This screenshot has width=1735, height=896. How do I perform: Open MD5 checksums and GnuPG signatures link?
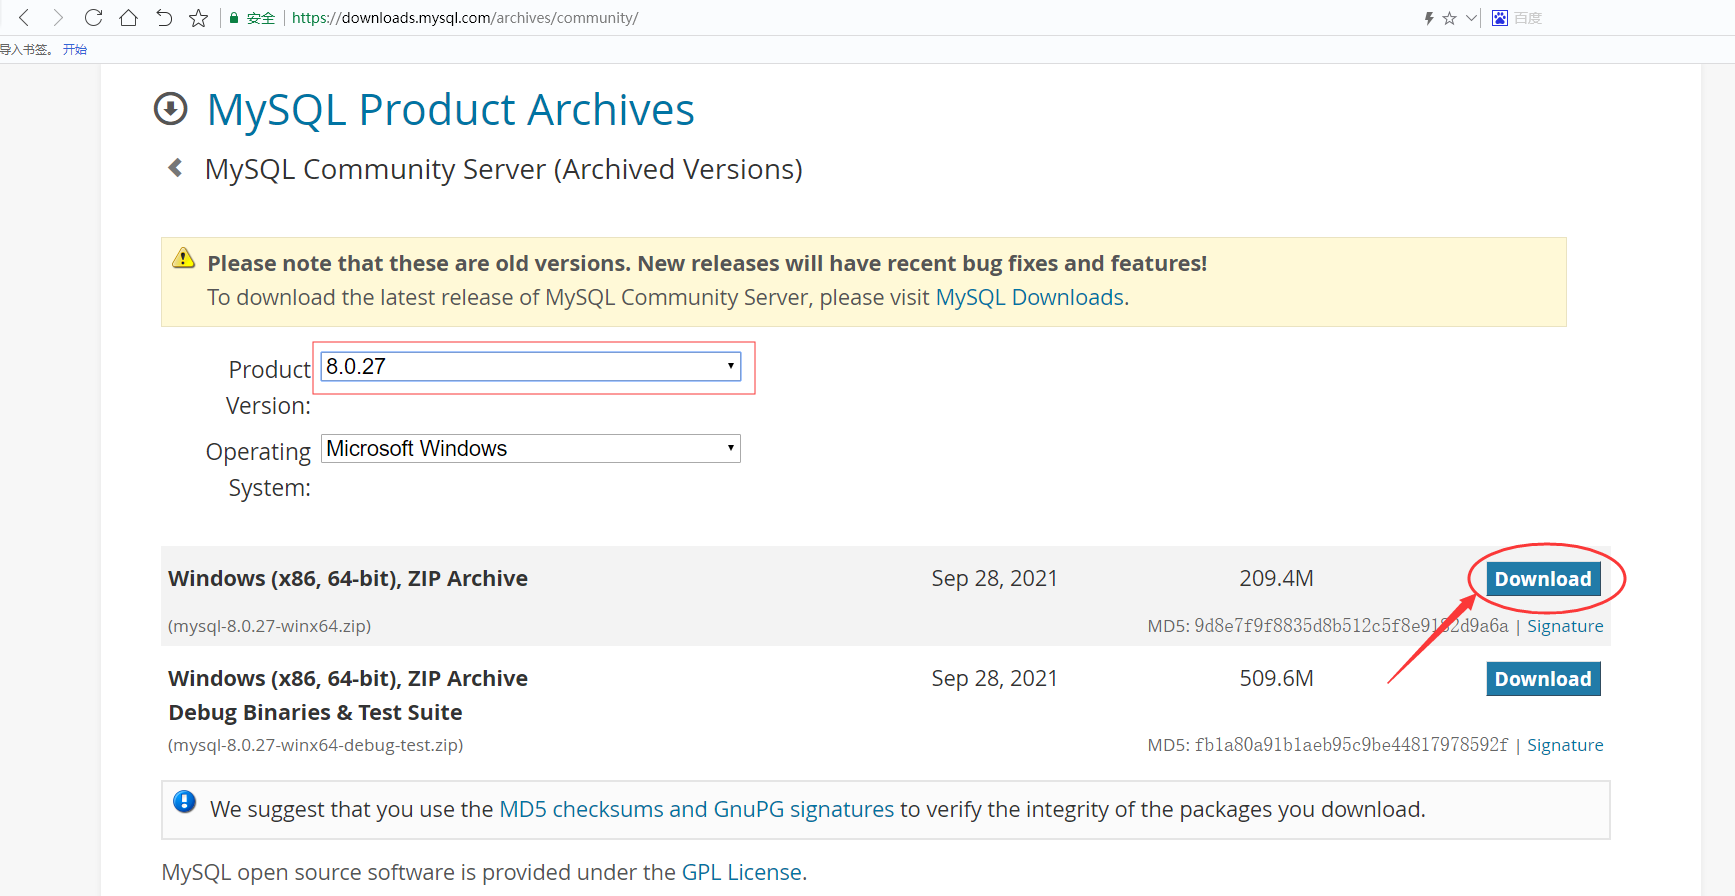(697, 809)
